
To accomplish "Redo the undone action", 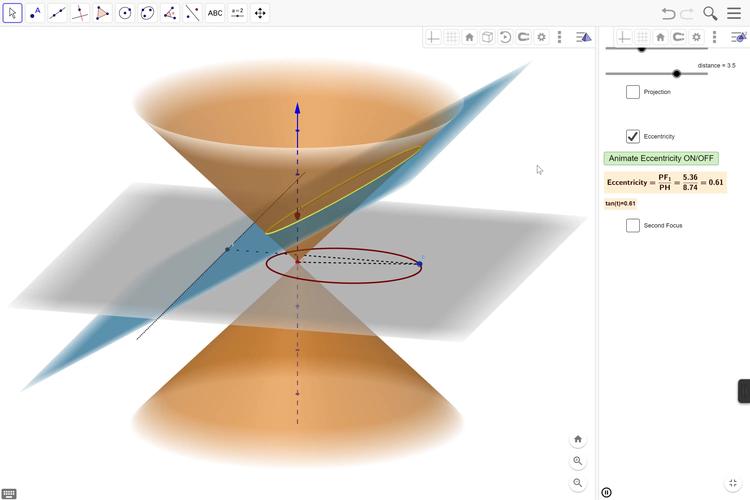I will (687, 13).
